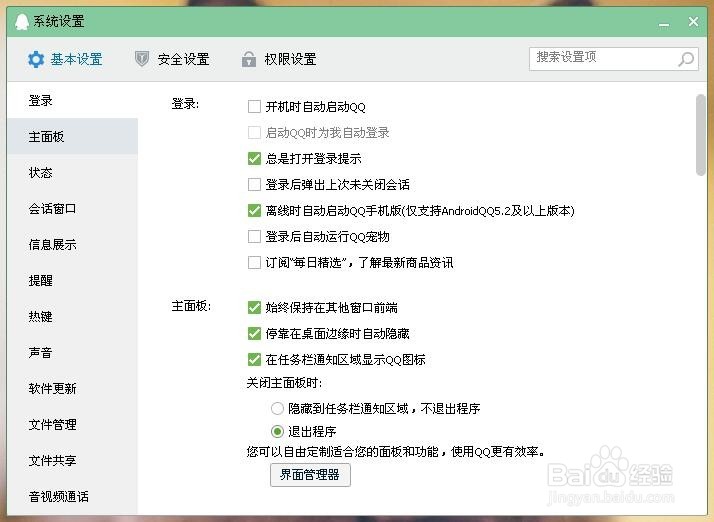Click the magnifier search icon
714x522 pixels.
pyautogui.click(x=686, y=58)
